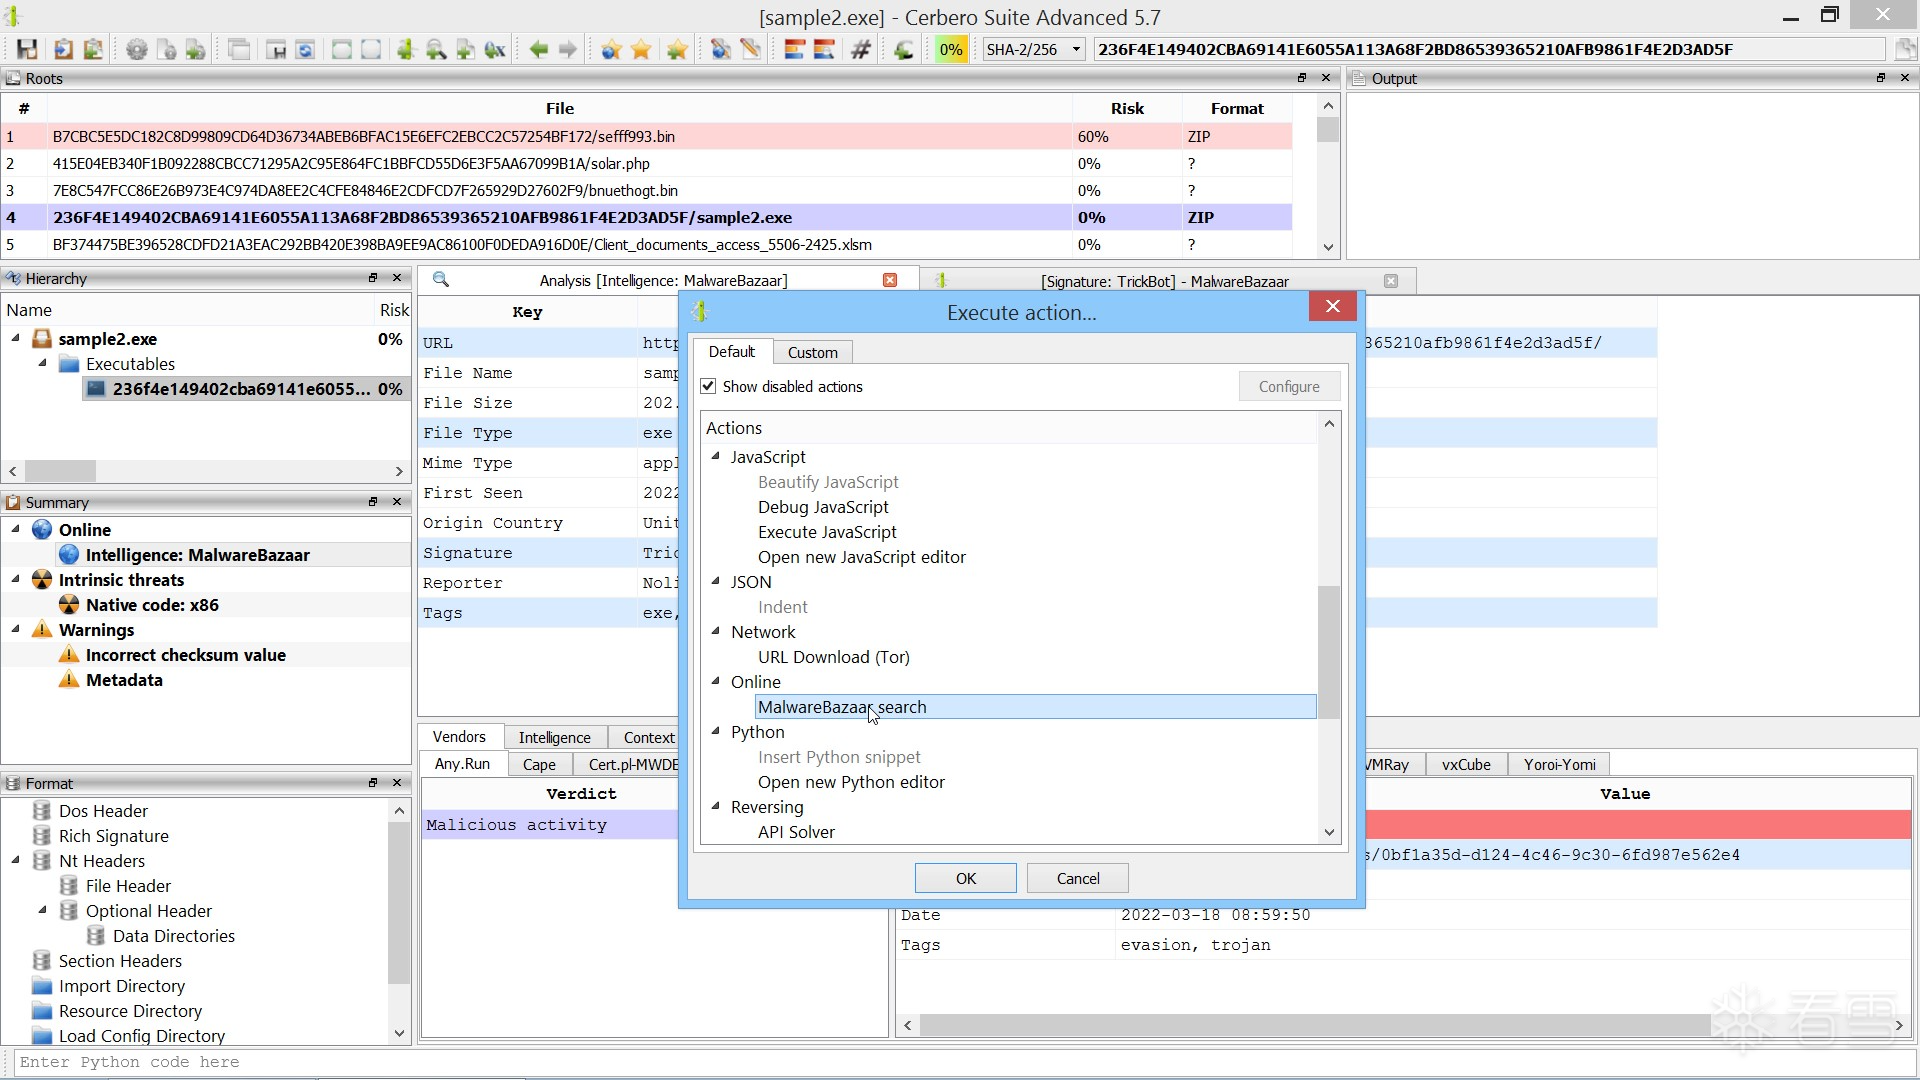Image resolution: width=1920 pixels, height=1080 pixels.
Task: Click the star with globe bookmark icon
Action: point(611,49)
